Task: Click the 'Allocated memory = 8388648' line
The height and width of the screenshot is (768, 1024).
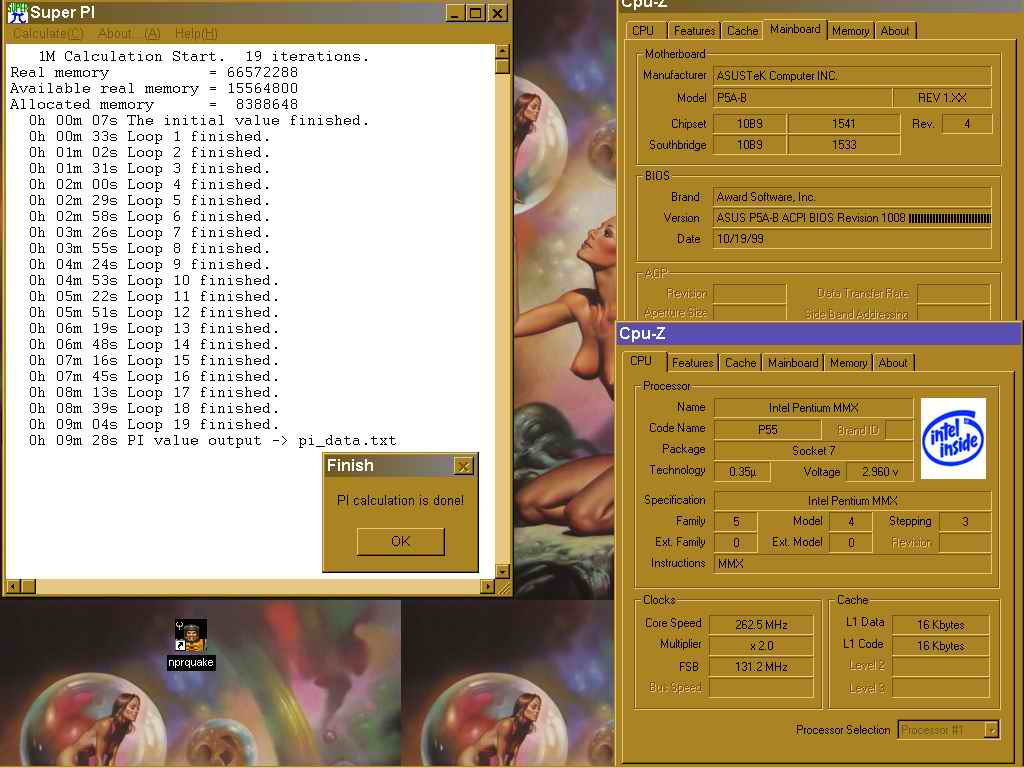Action: click(154, 104)
